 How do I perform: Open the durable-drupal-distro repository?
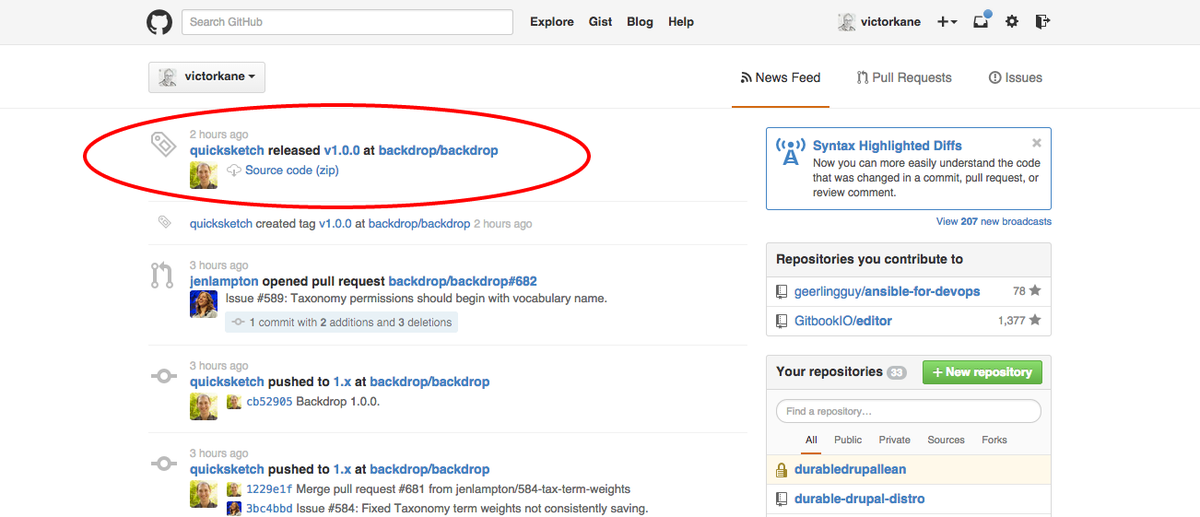[x=860, y=499]
